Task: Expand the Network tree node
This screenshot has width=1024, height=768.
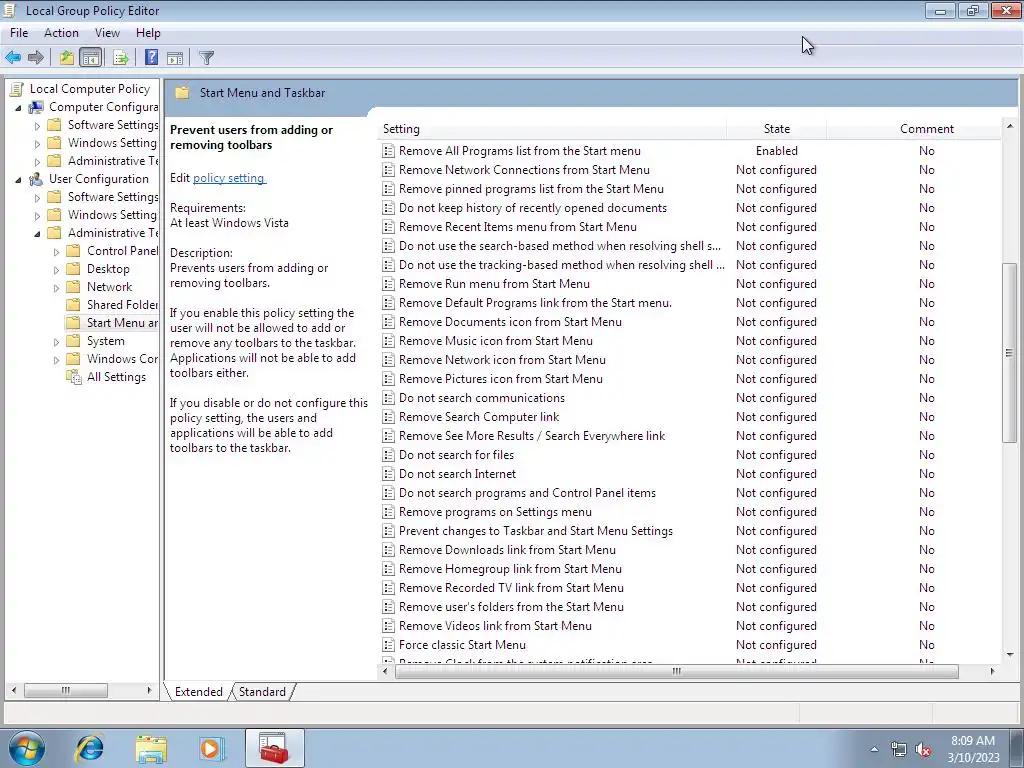Action: pos(56,287)
